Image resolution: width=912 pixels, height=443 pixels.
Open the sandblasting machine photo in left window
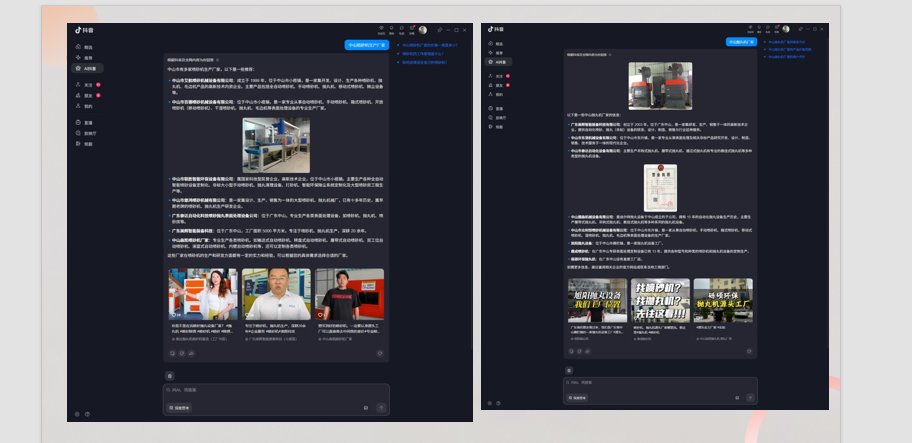pos(276,145)
